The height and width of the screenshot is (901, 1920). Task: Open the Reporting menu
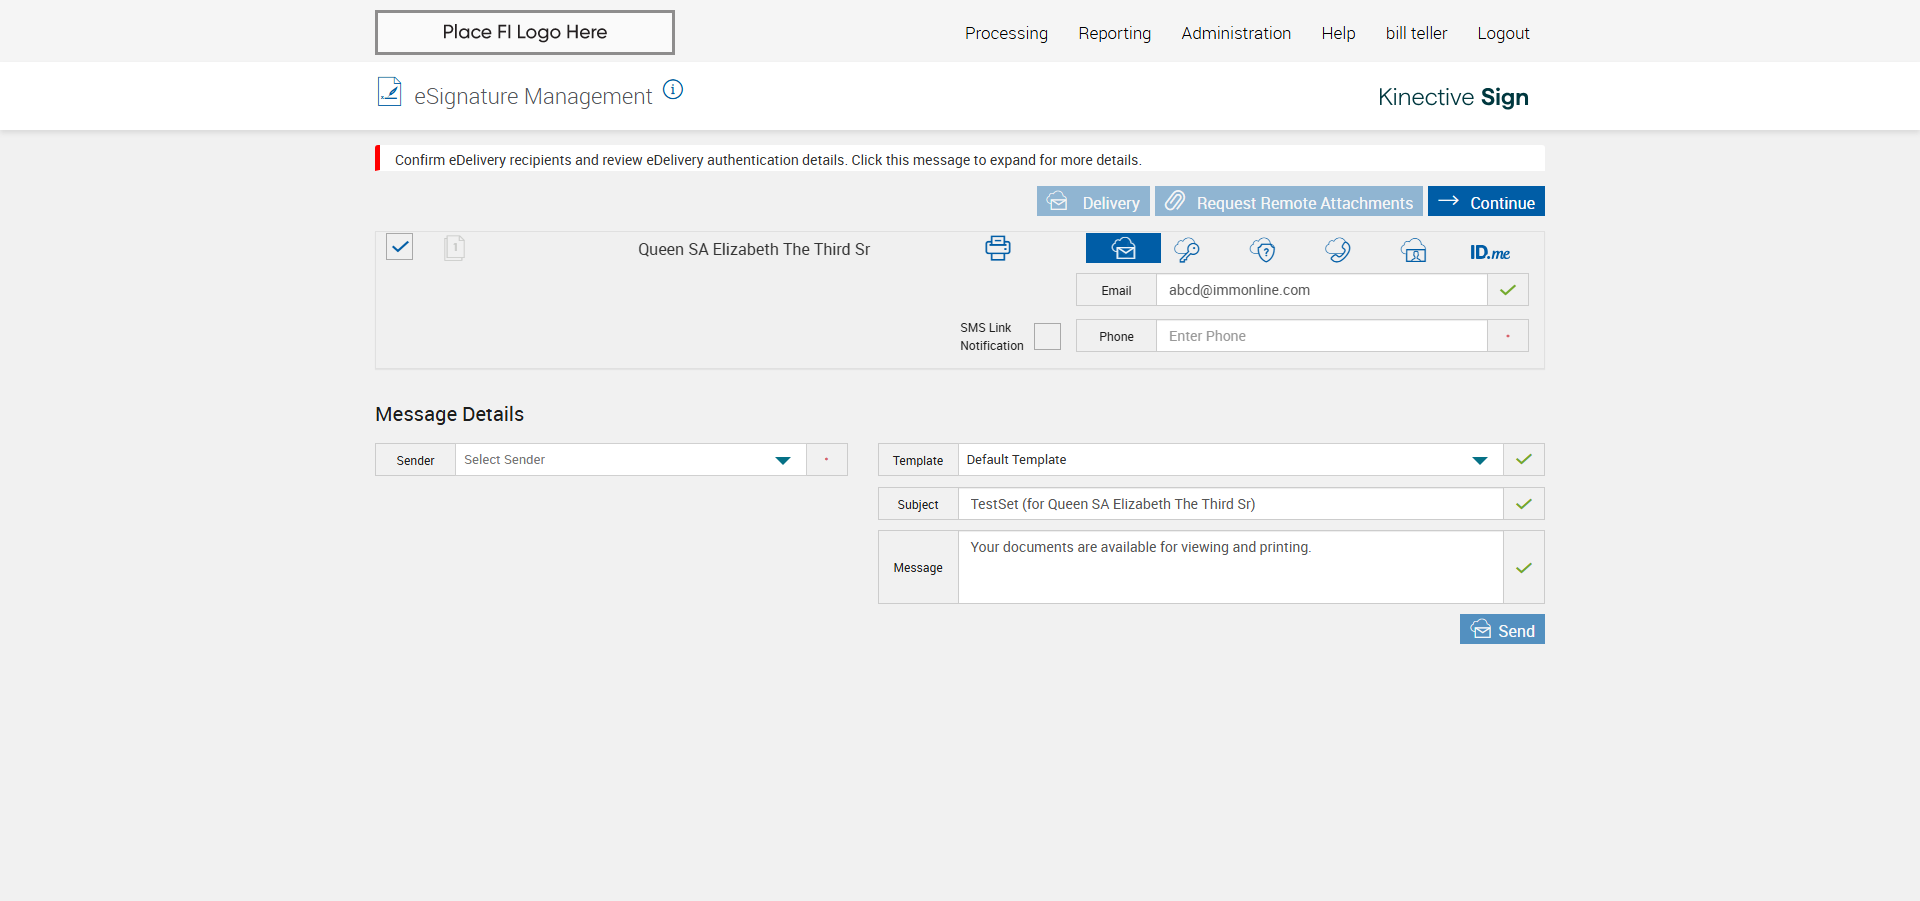[1114, 33]
